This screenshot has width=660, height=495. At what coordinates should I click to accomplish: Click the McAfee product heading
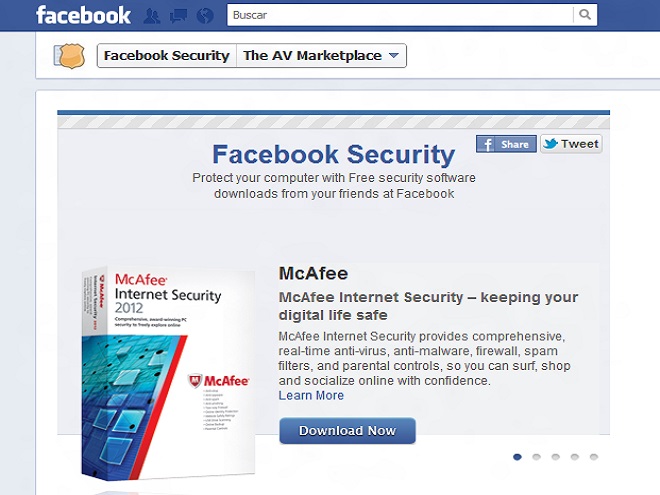pos(313,273)
